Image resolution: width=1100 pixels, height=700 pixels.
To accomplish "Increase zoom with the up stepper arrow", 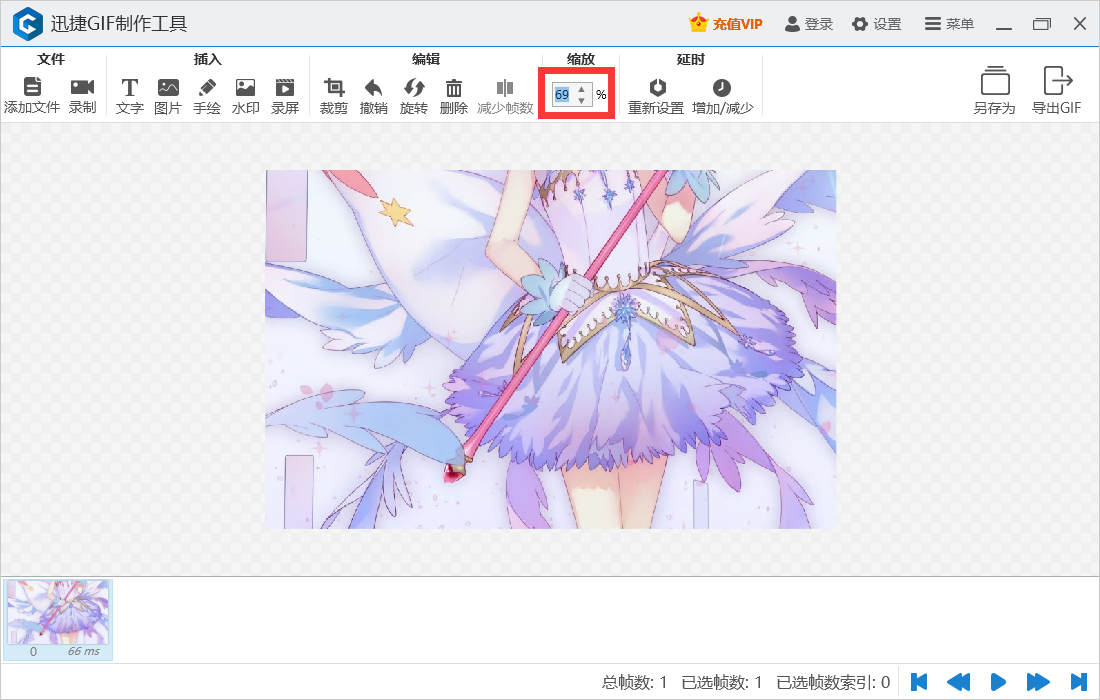I will click(x=582, y=89).
